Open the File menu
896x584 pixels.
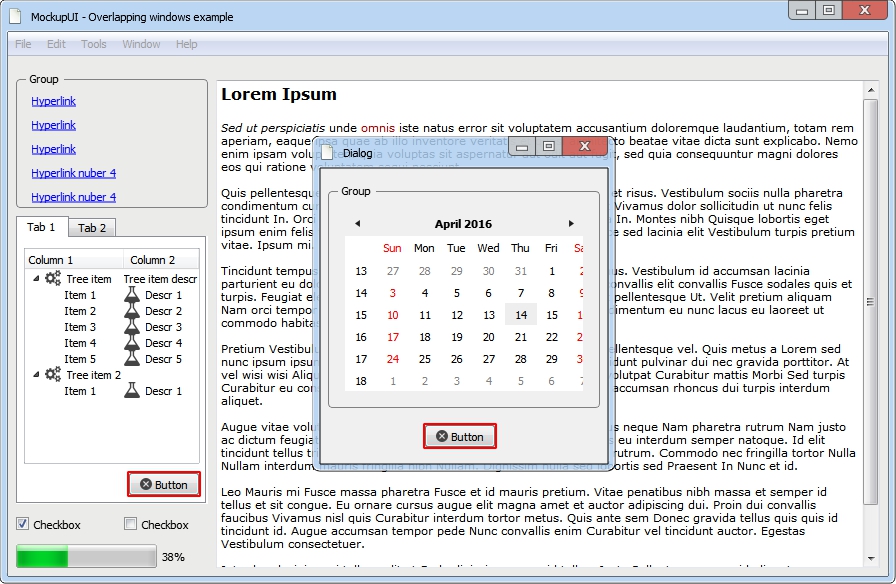coord(23,44)
